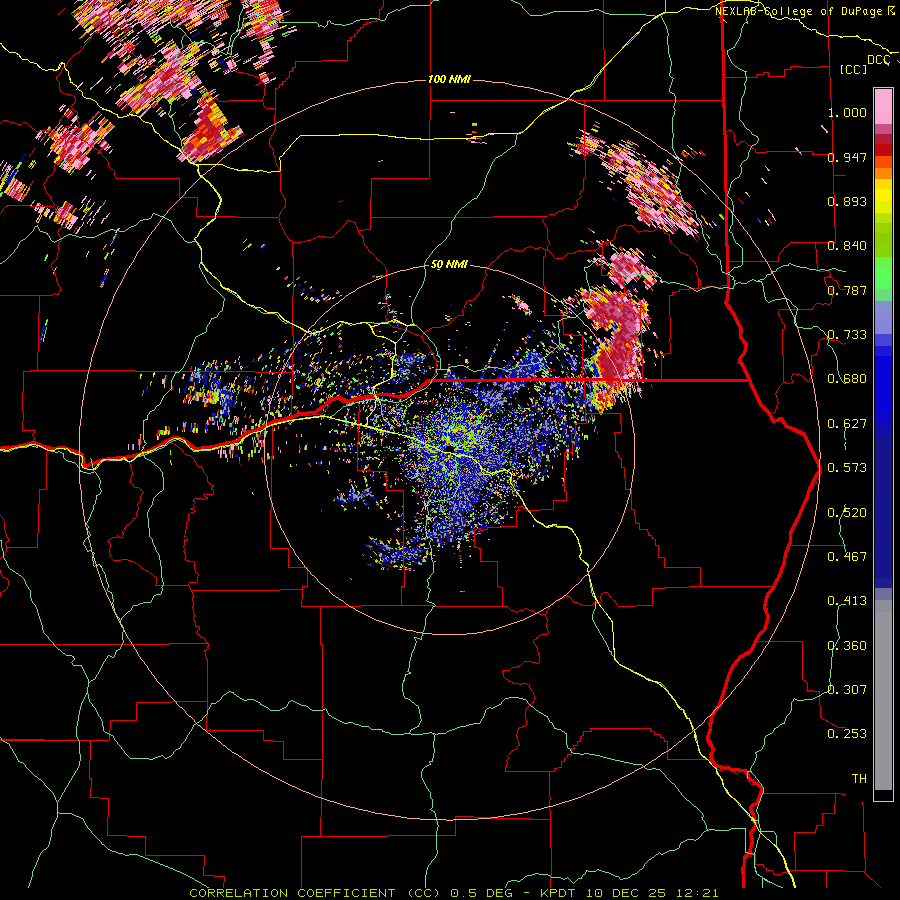Image resolution: width=900 pixels, height=900 pixels.
Task: Click the 0.627 color scale value
Action: click(x=847, y=424)
